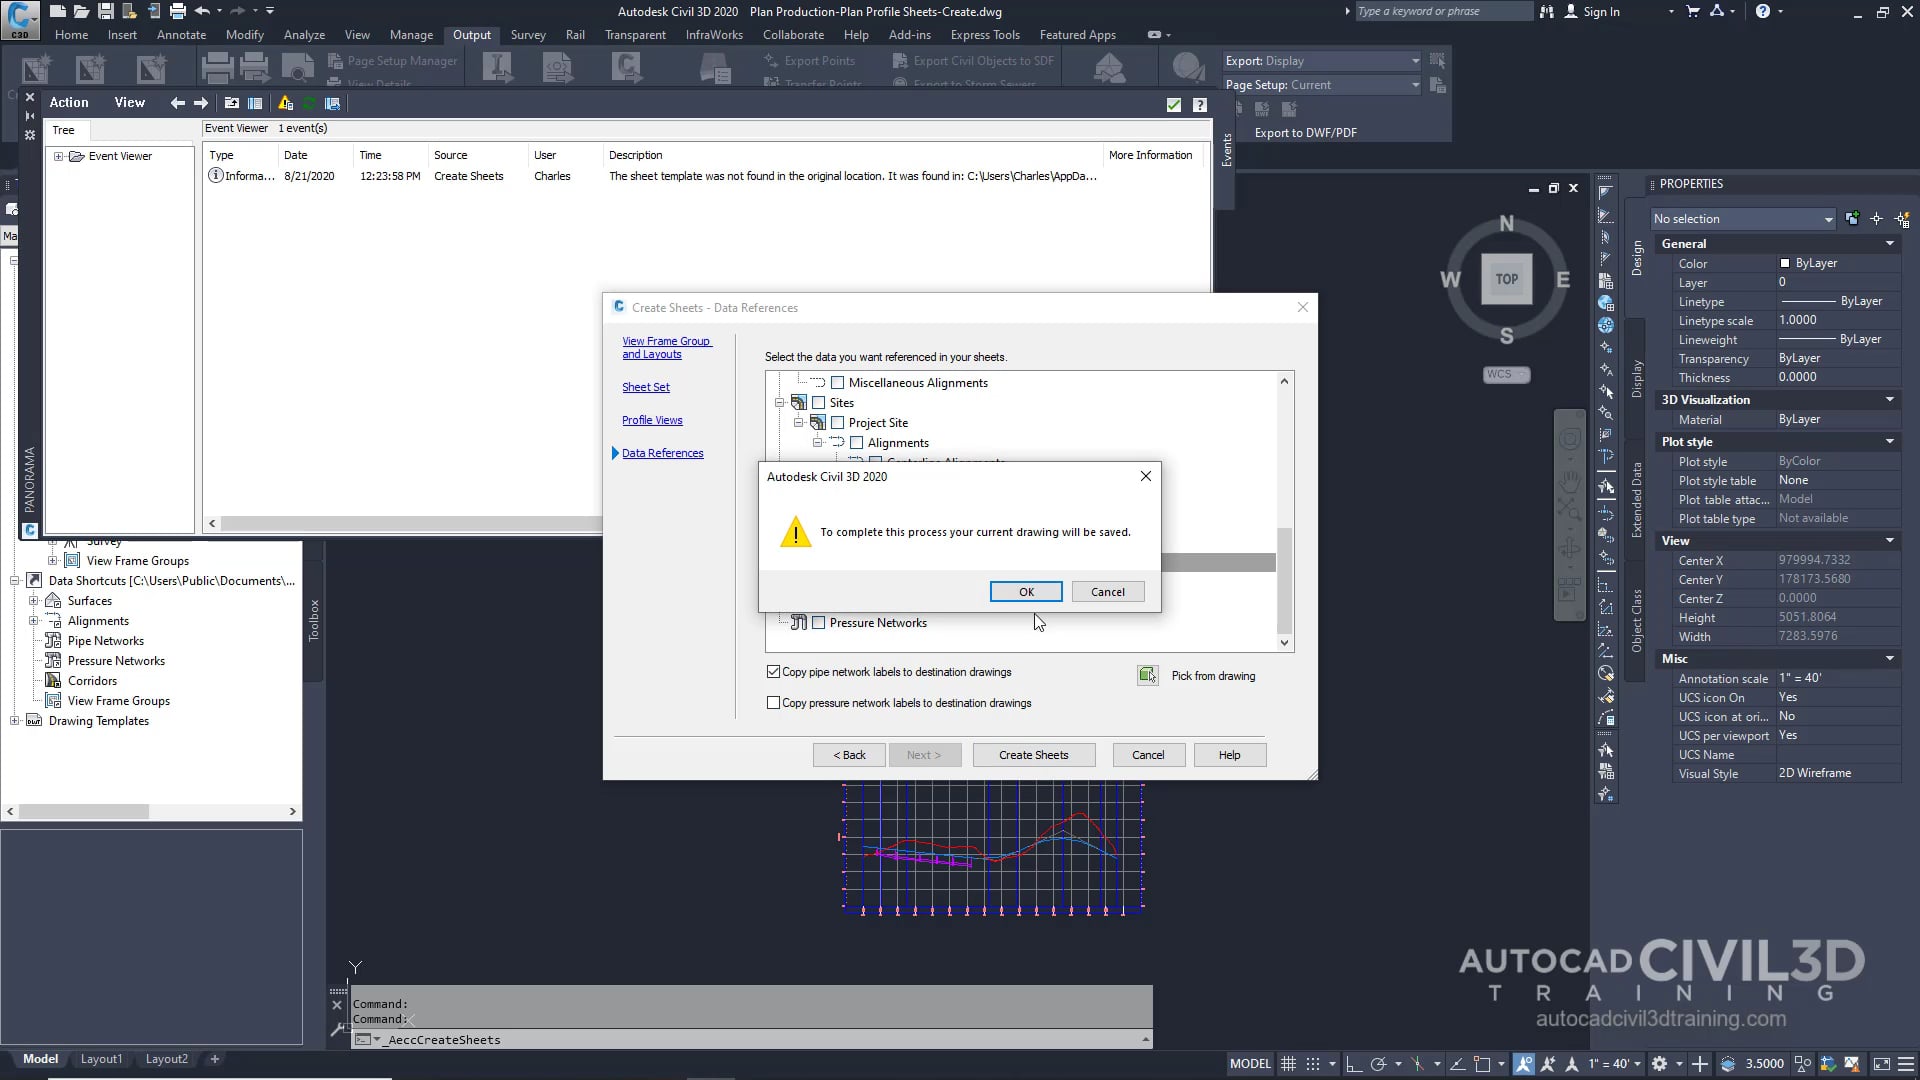Click the TOP face of the ViewCube

[1506, 279]
